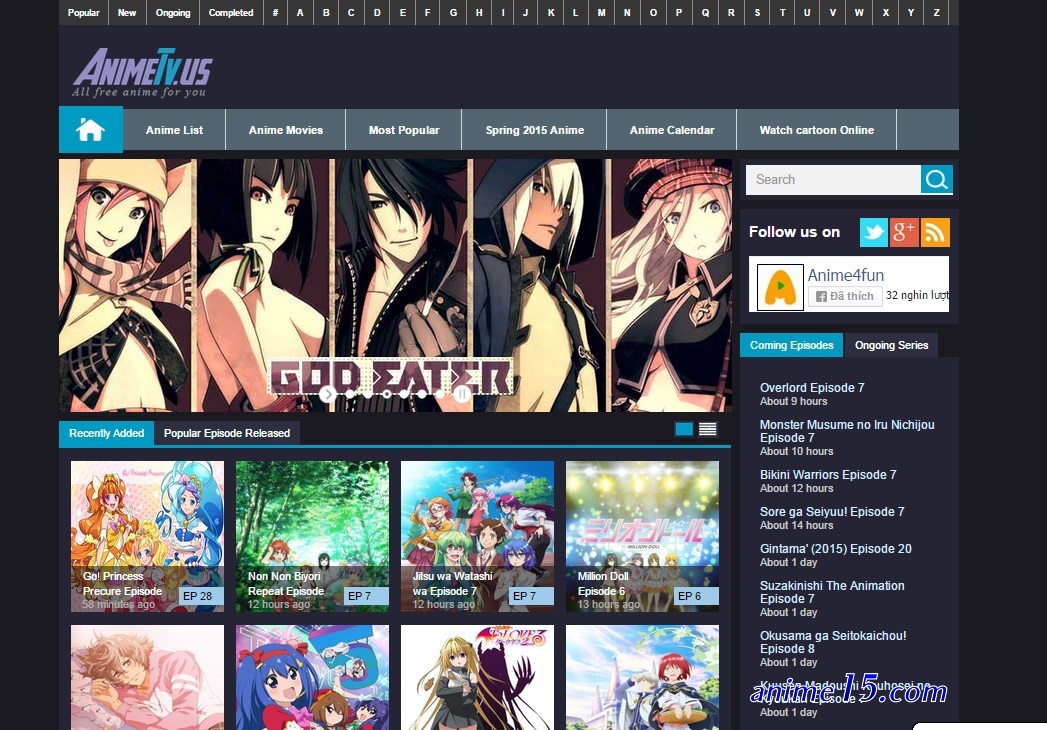Open Spring 2015 Anime page
Viewport: 1047px width, 730px height.
[535, 130]
